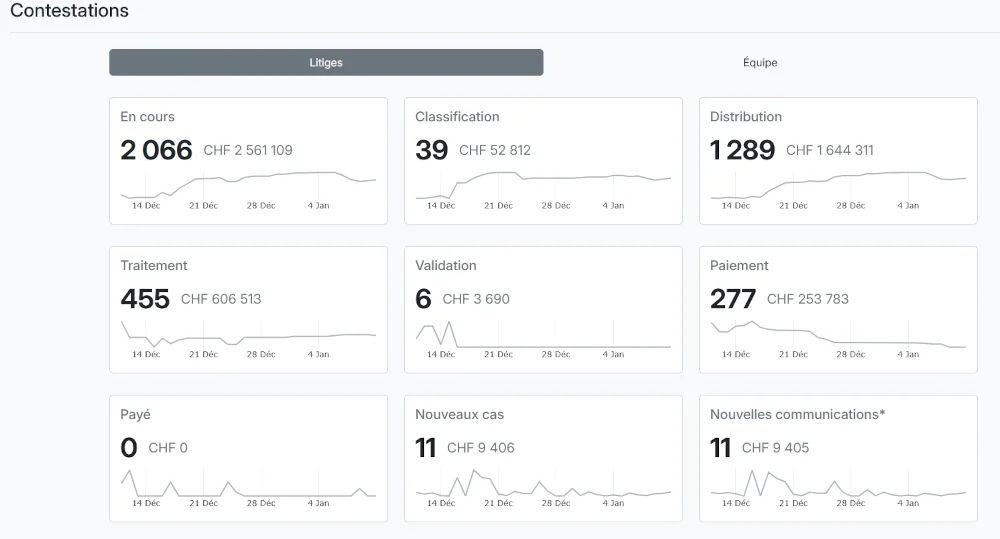Viewport: 1000px width, 539px height.
Task: Click the 28 Déc label in Paiement chart
Action: coord(851,354)
